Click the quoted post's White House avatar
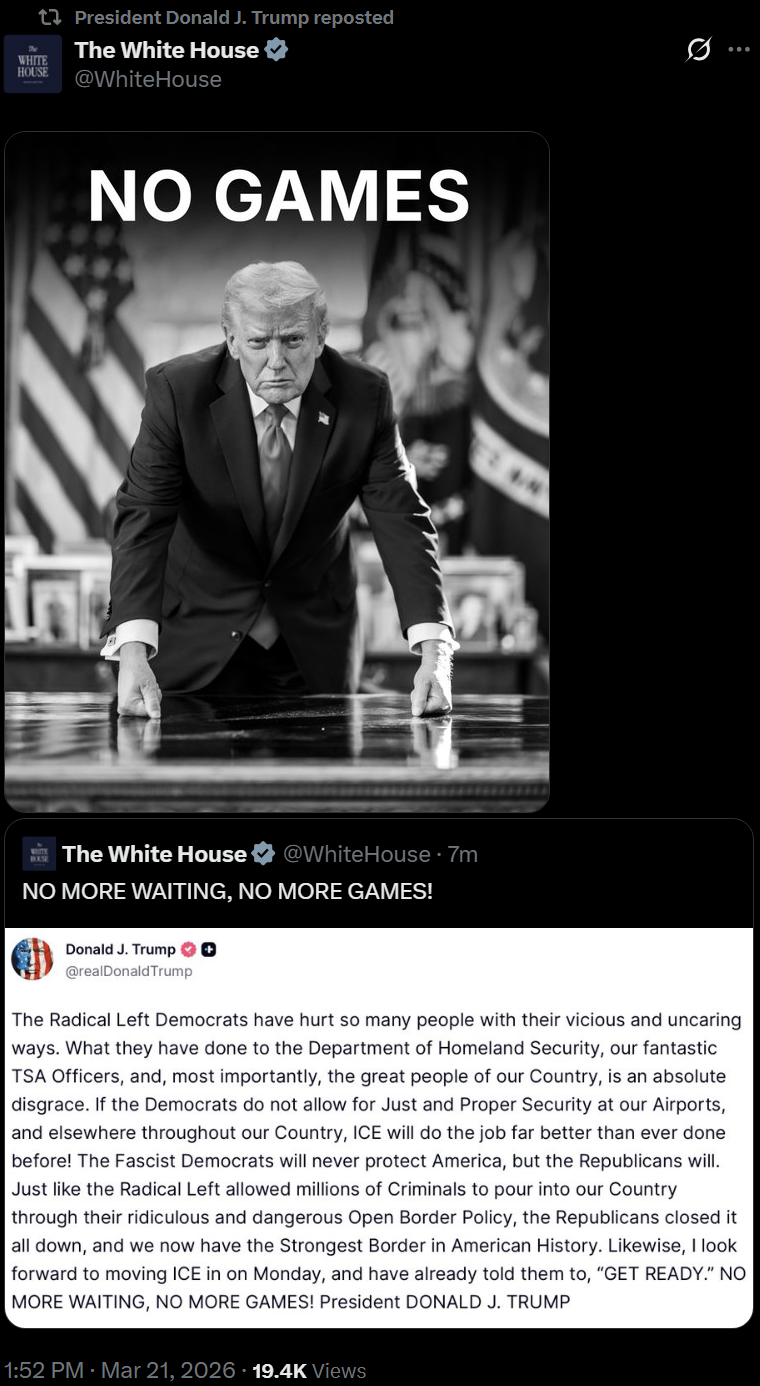This screenshot has height=1386, width=760. (39, 854)
